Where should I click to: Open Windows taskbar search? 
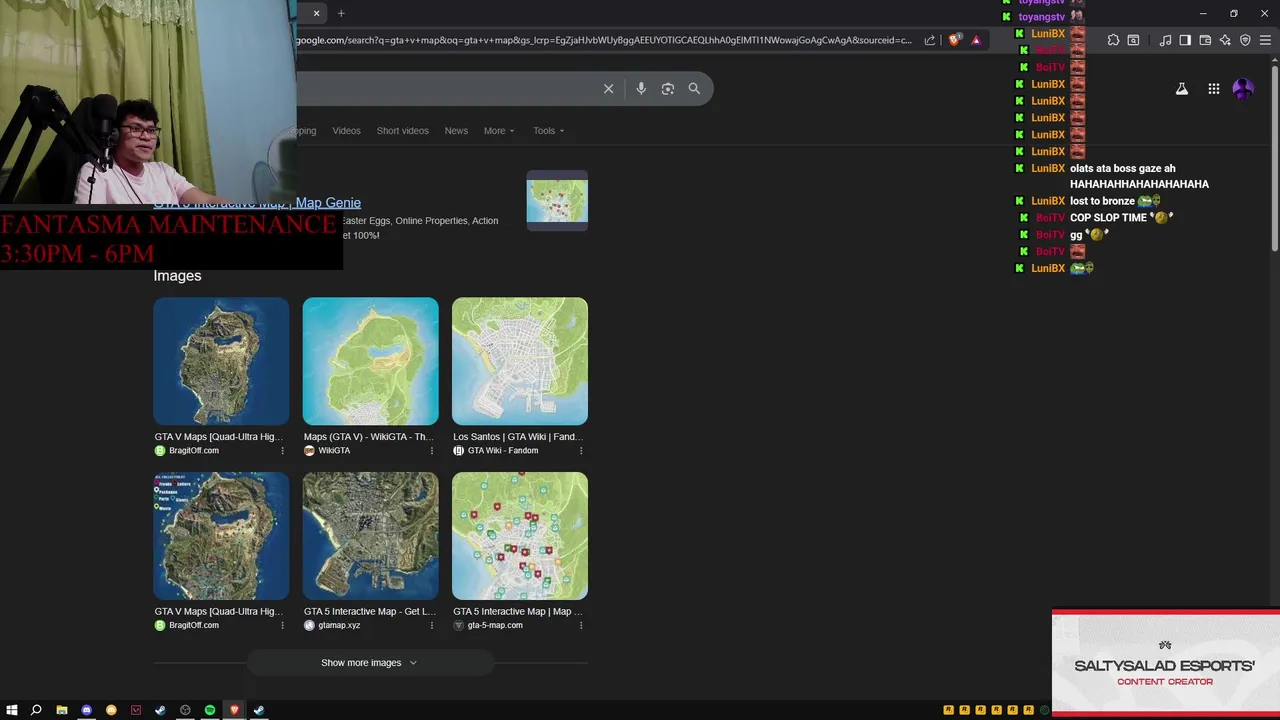[36, 710]
